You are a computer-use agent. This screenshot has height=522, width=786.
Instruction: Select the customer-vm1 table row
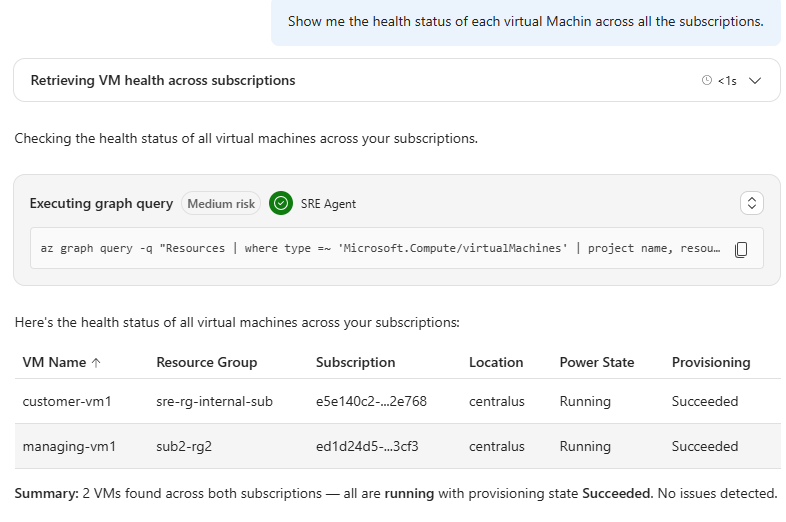(x=66, y=401)
